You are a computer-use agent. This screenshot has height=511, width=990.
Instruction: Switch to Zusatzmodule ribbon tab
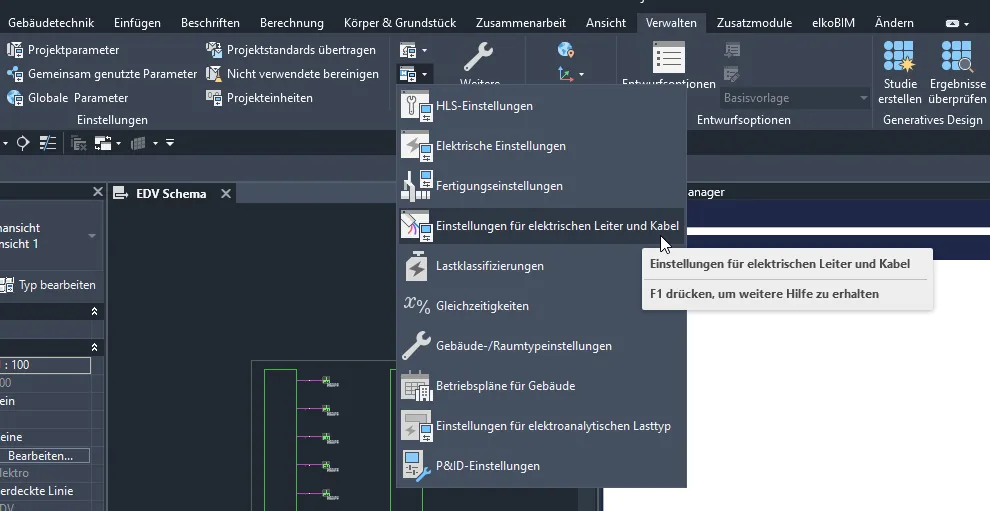(754, 23)
